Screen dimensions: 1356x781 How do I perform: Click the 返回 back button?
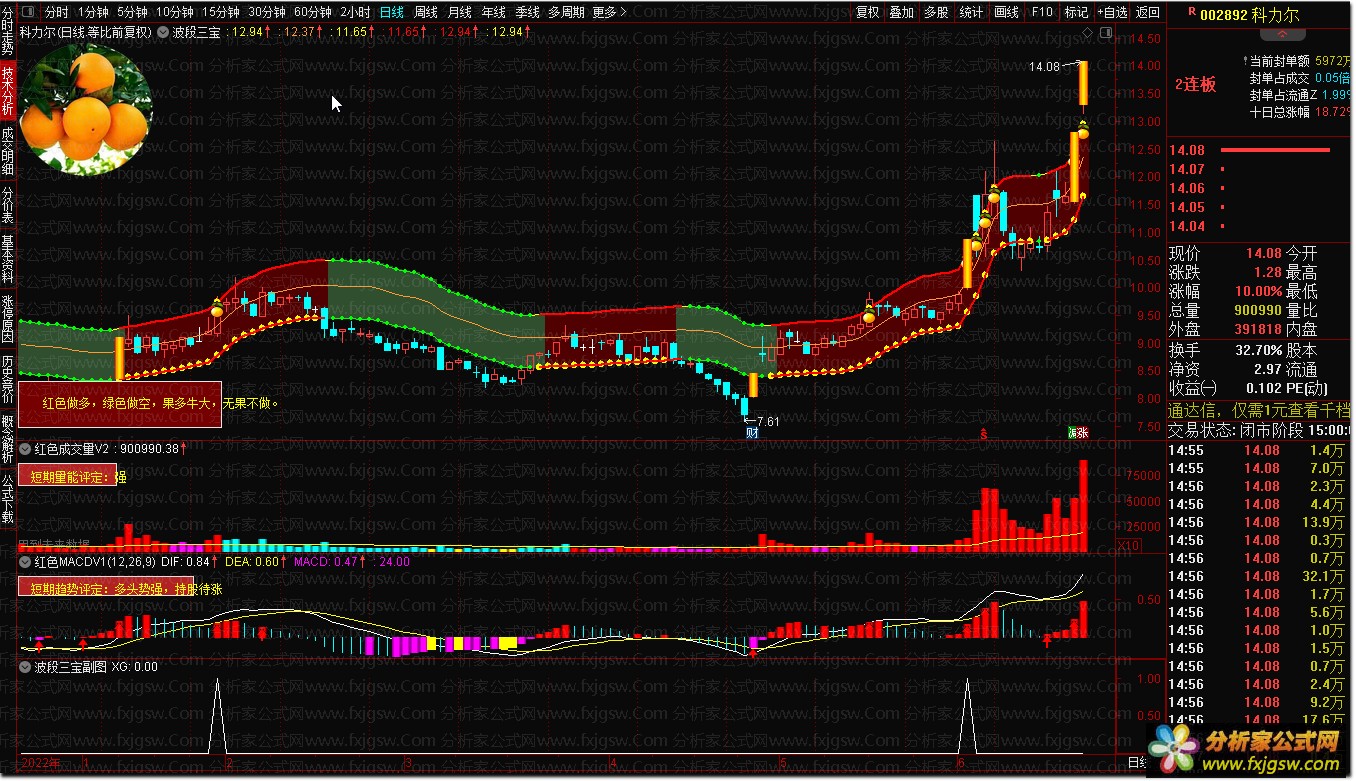[1148, 12]
